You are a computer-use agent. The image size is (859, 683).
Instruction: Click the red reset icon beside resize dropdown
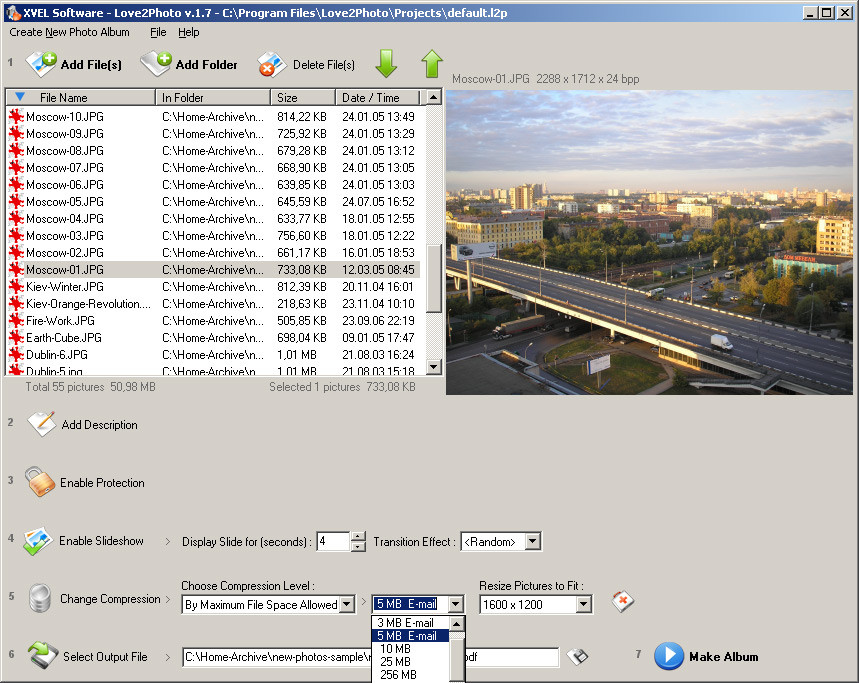(623, 602)
